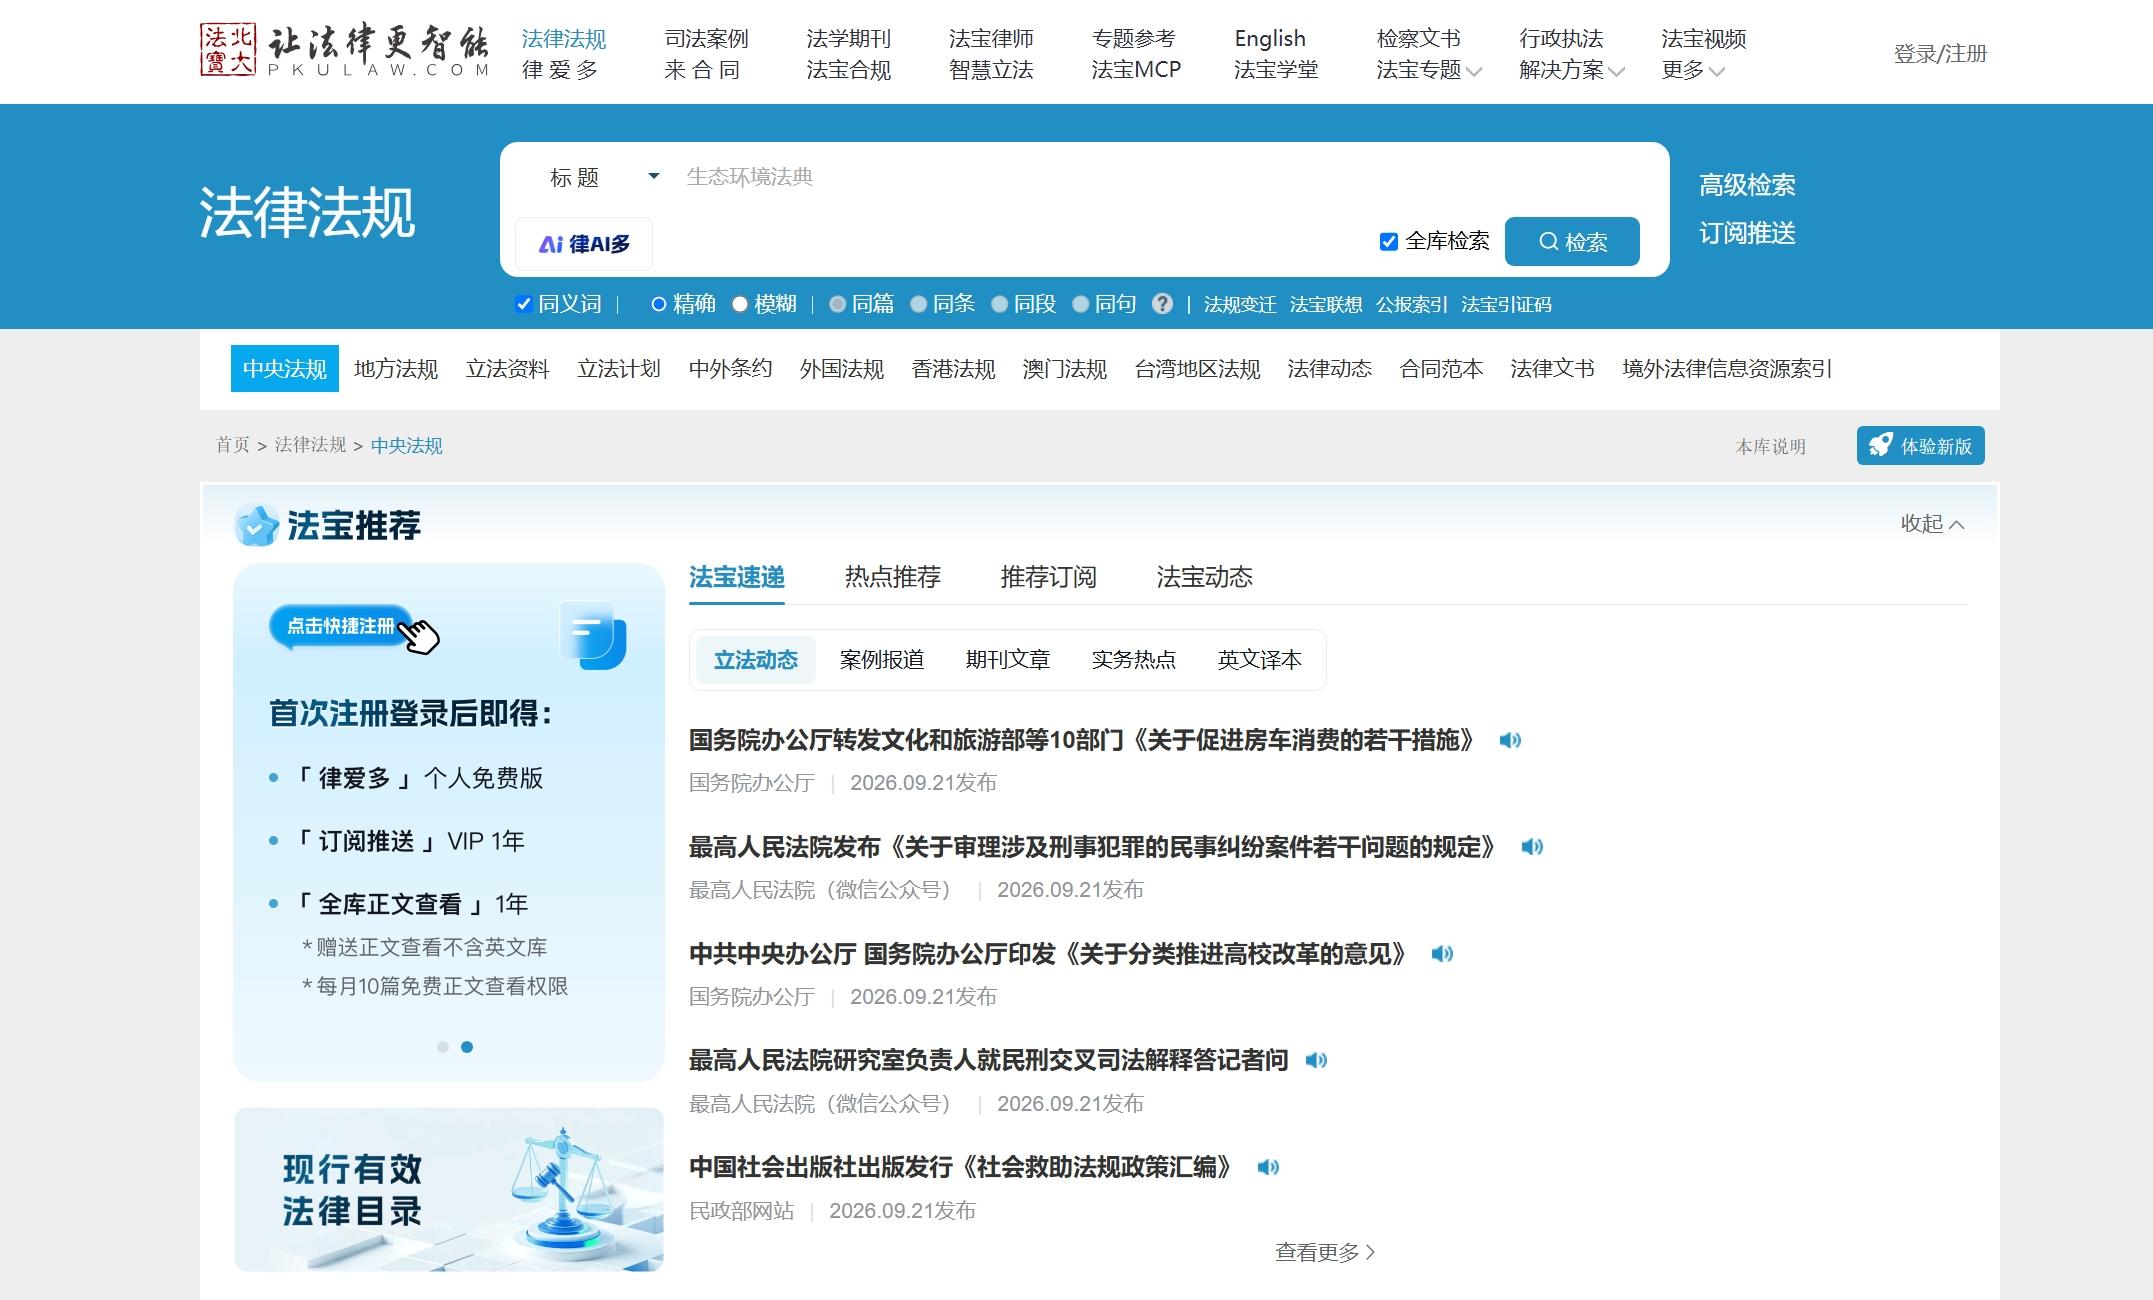Click the rocket 体验新版 button
Image resolution: width=2153 pixels, height=1300 pixels.
[1920, 446]
